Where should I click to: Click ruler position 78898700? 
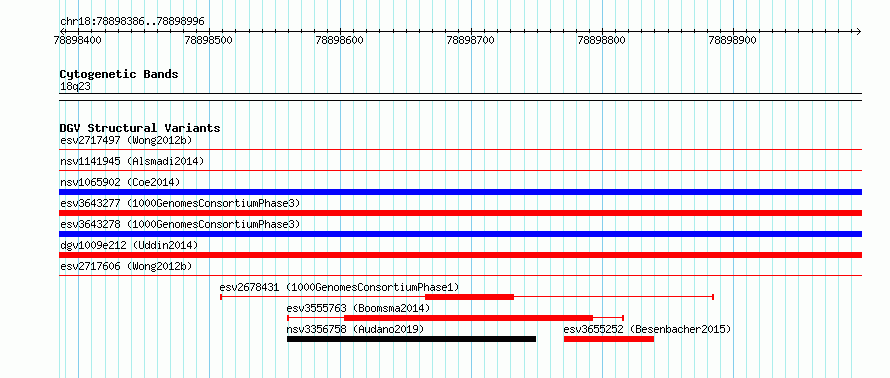point(471,40)
